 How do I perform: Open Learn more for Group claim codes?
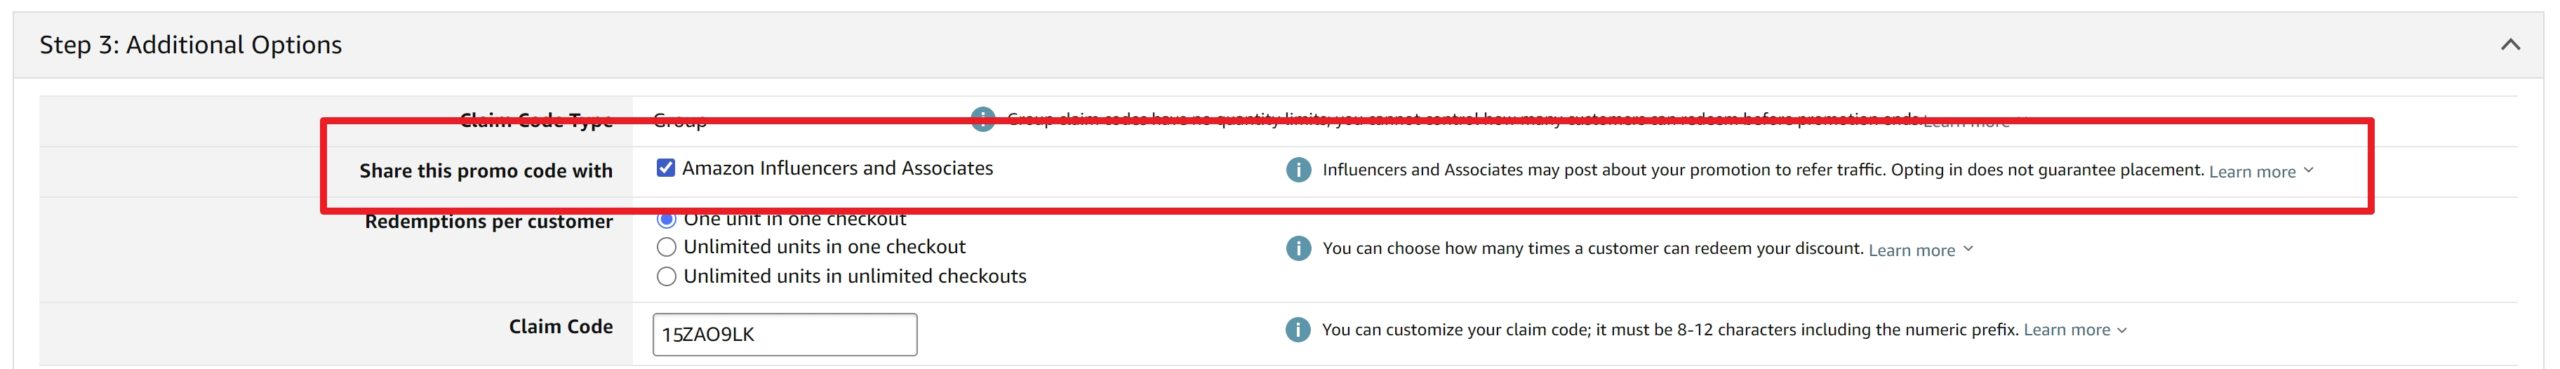(1966, 122)
